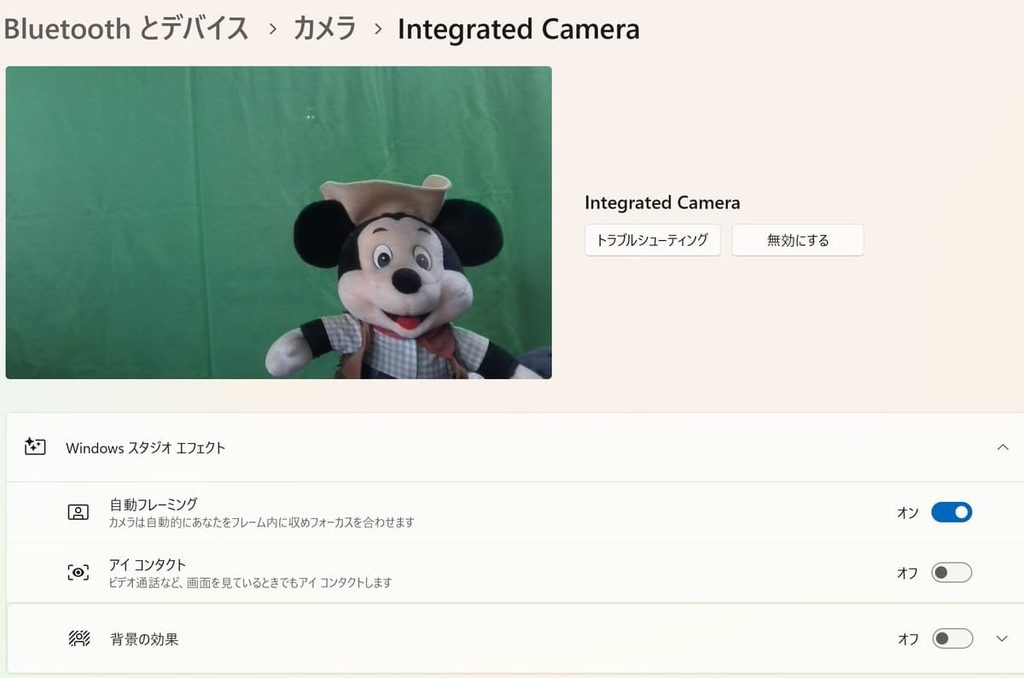Click the アイ コンタクト label
This screenshot has width=1024, height=678.
(148, 564)
